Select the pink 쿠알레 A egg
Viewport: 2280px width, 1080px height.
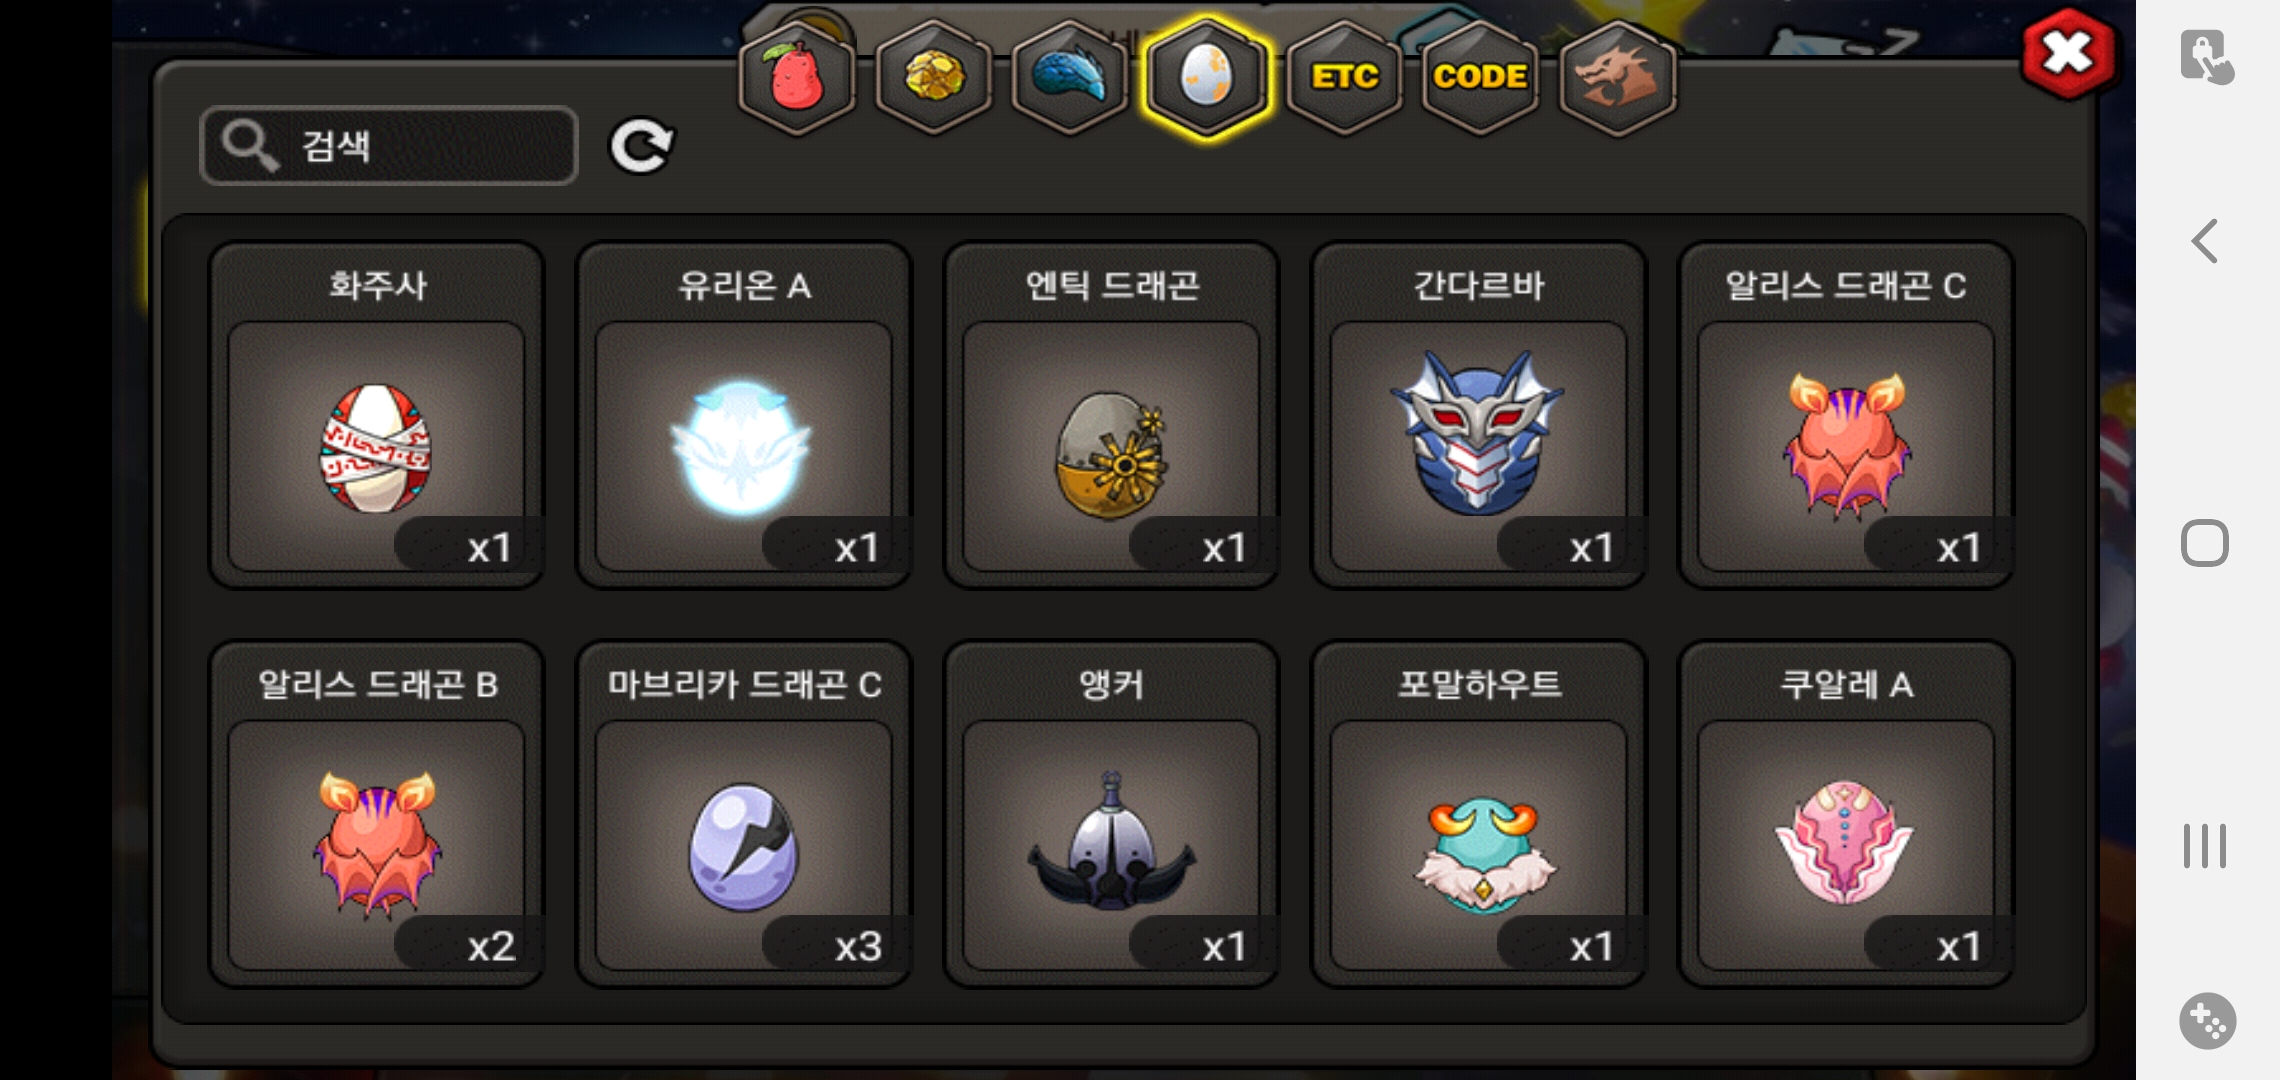click(x=1846, y=814)
